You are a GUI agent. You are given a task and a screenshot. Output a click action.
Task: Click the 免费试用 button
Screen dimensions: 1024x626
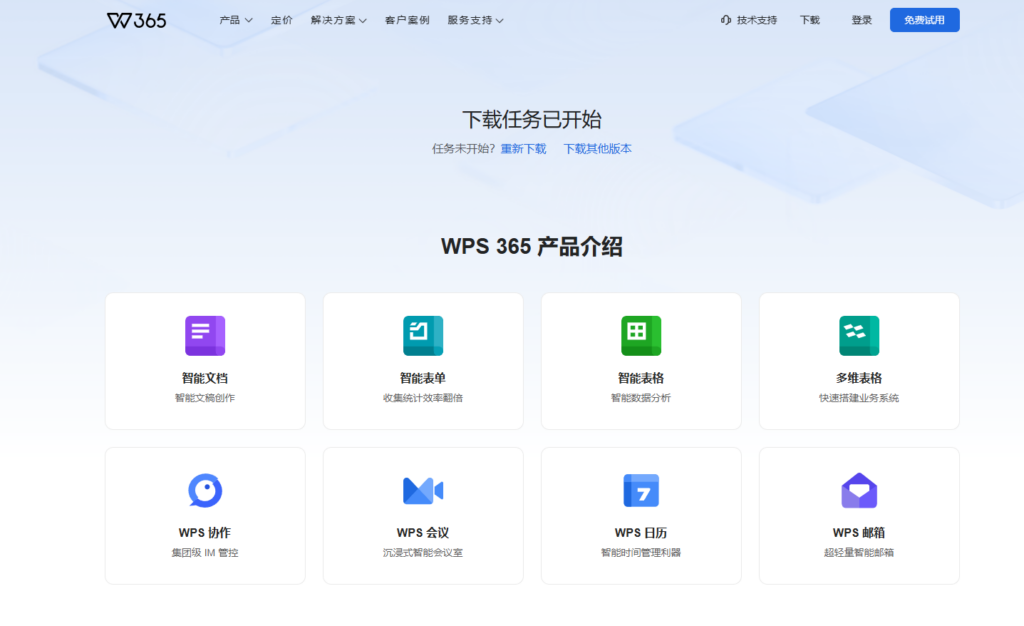[x=924, y=19]
